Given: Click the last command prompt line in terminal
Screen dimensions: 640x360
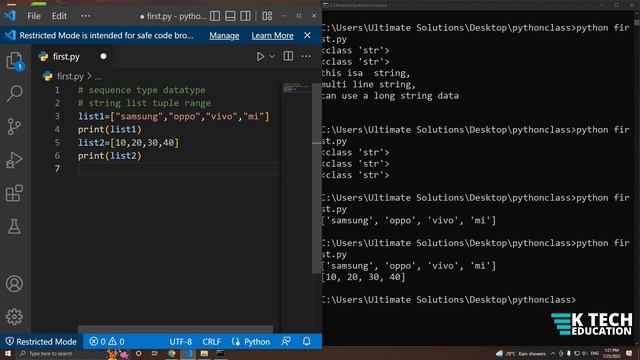Looking at the screenshot, I should tap(449, 300).
